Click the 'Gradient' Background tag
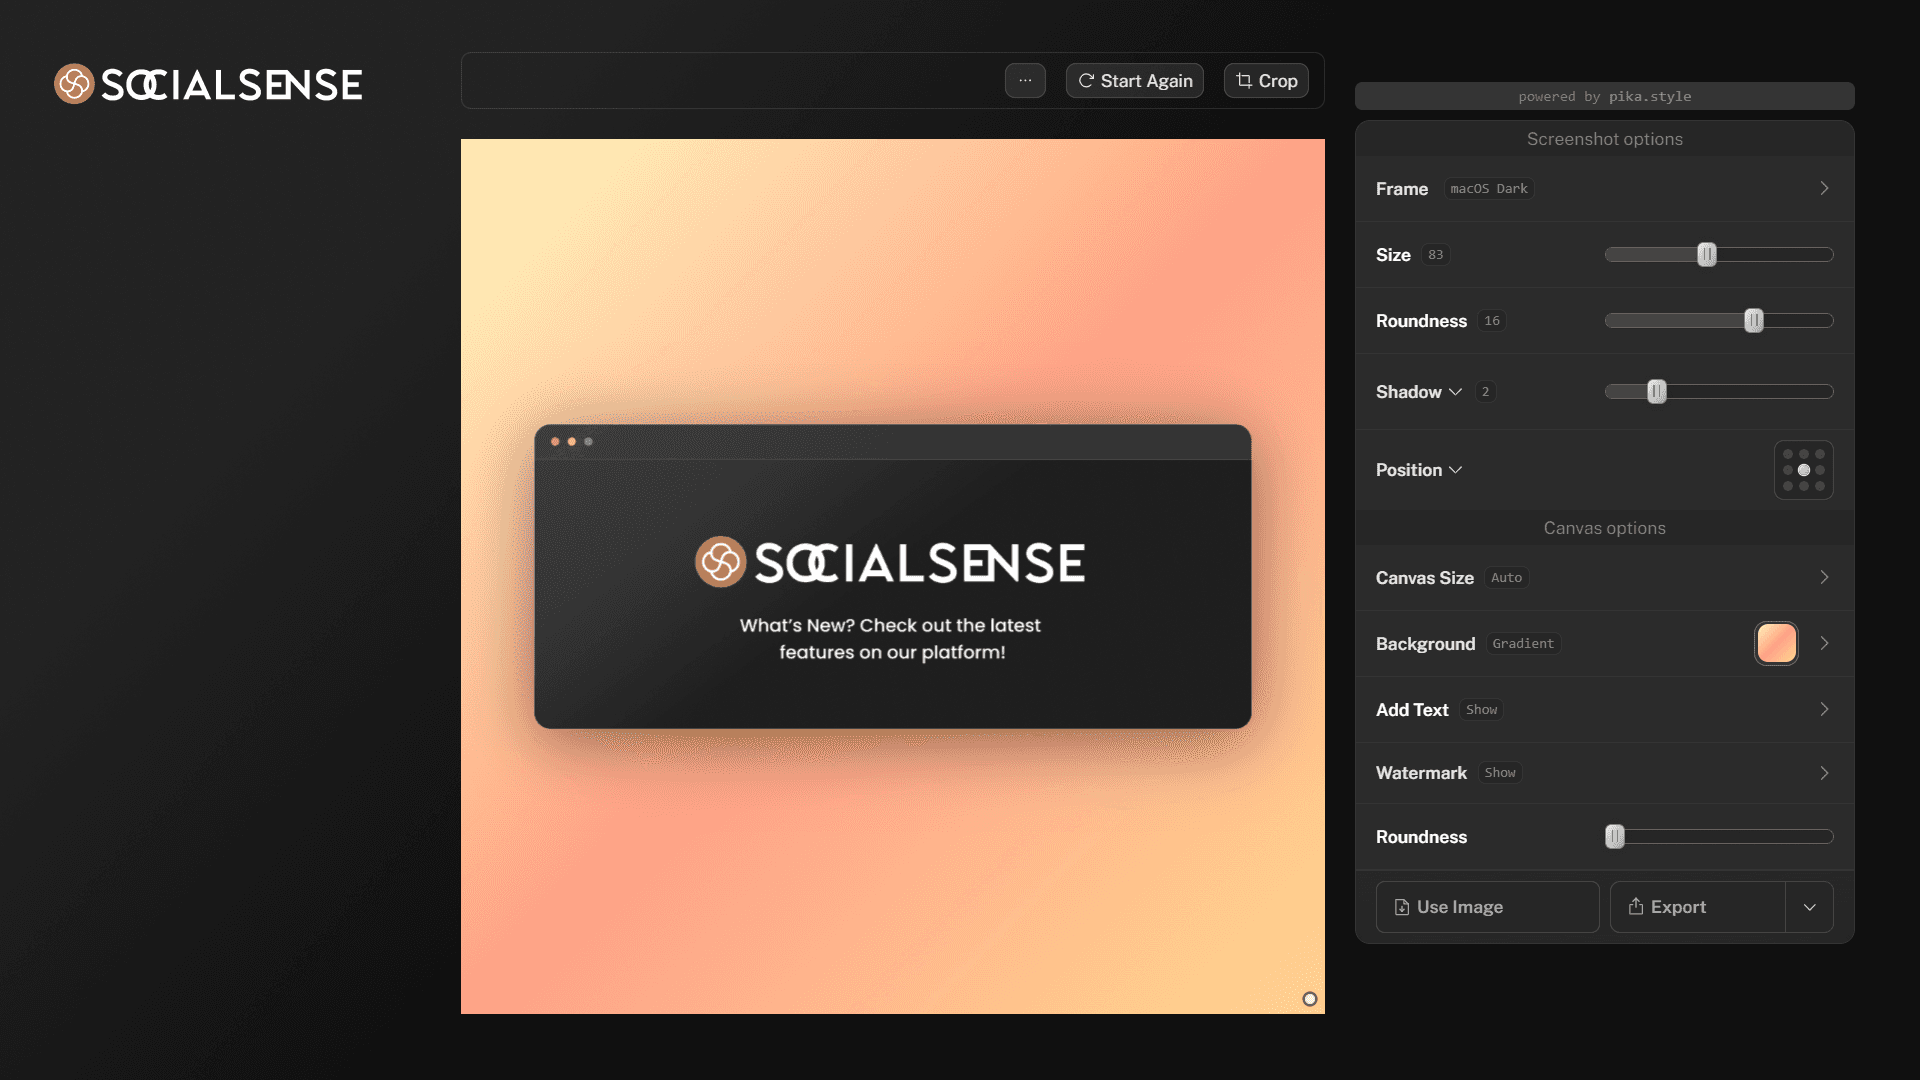The height and width of the screenshot is (1080, 1920). 1523,643
